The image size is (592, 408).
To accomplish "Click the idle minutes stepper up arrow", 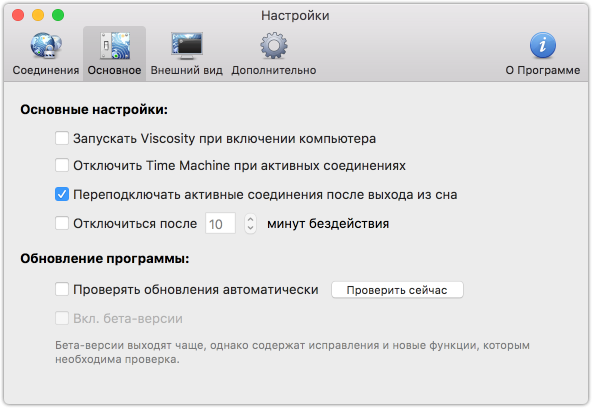I will 250,219.
